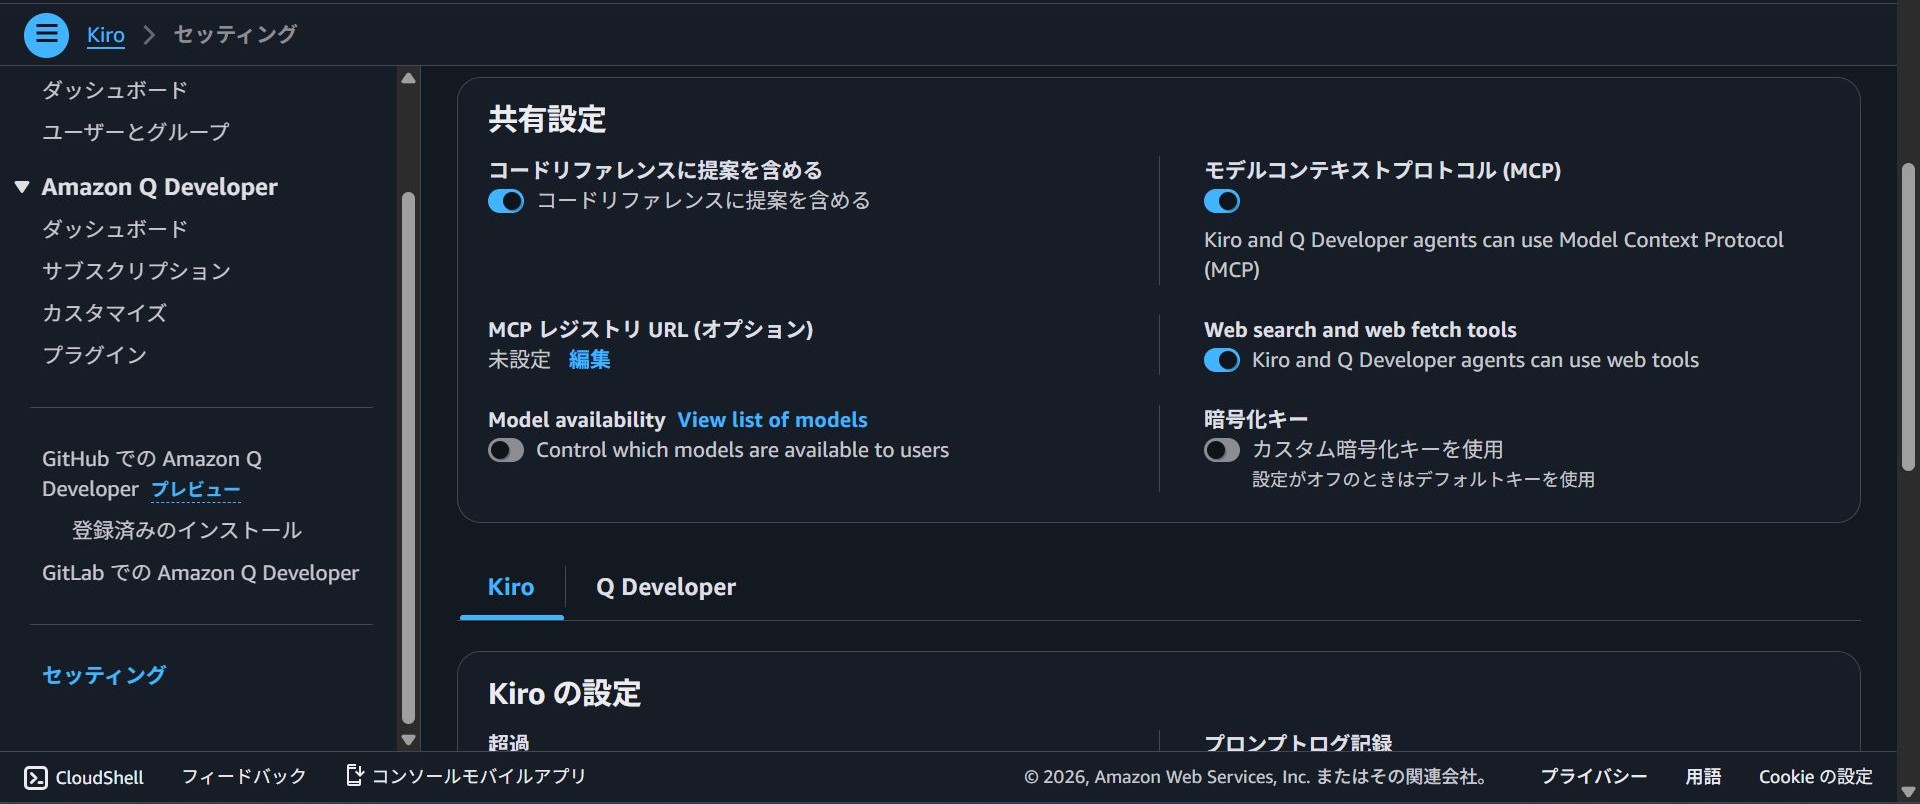Enable the Model availability toggle
This screenshot has height=804, width=1920.
506,450
